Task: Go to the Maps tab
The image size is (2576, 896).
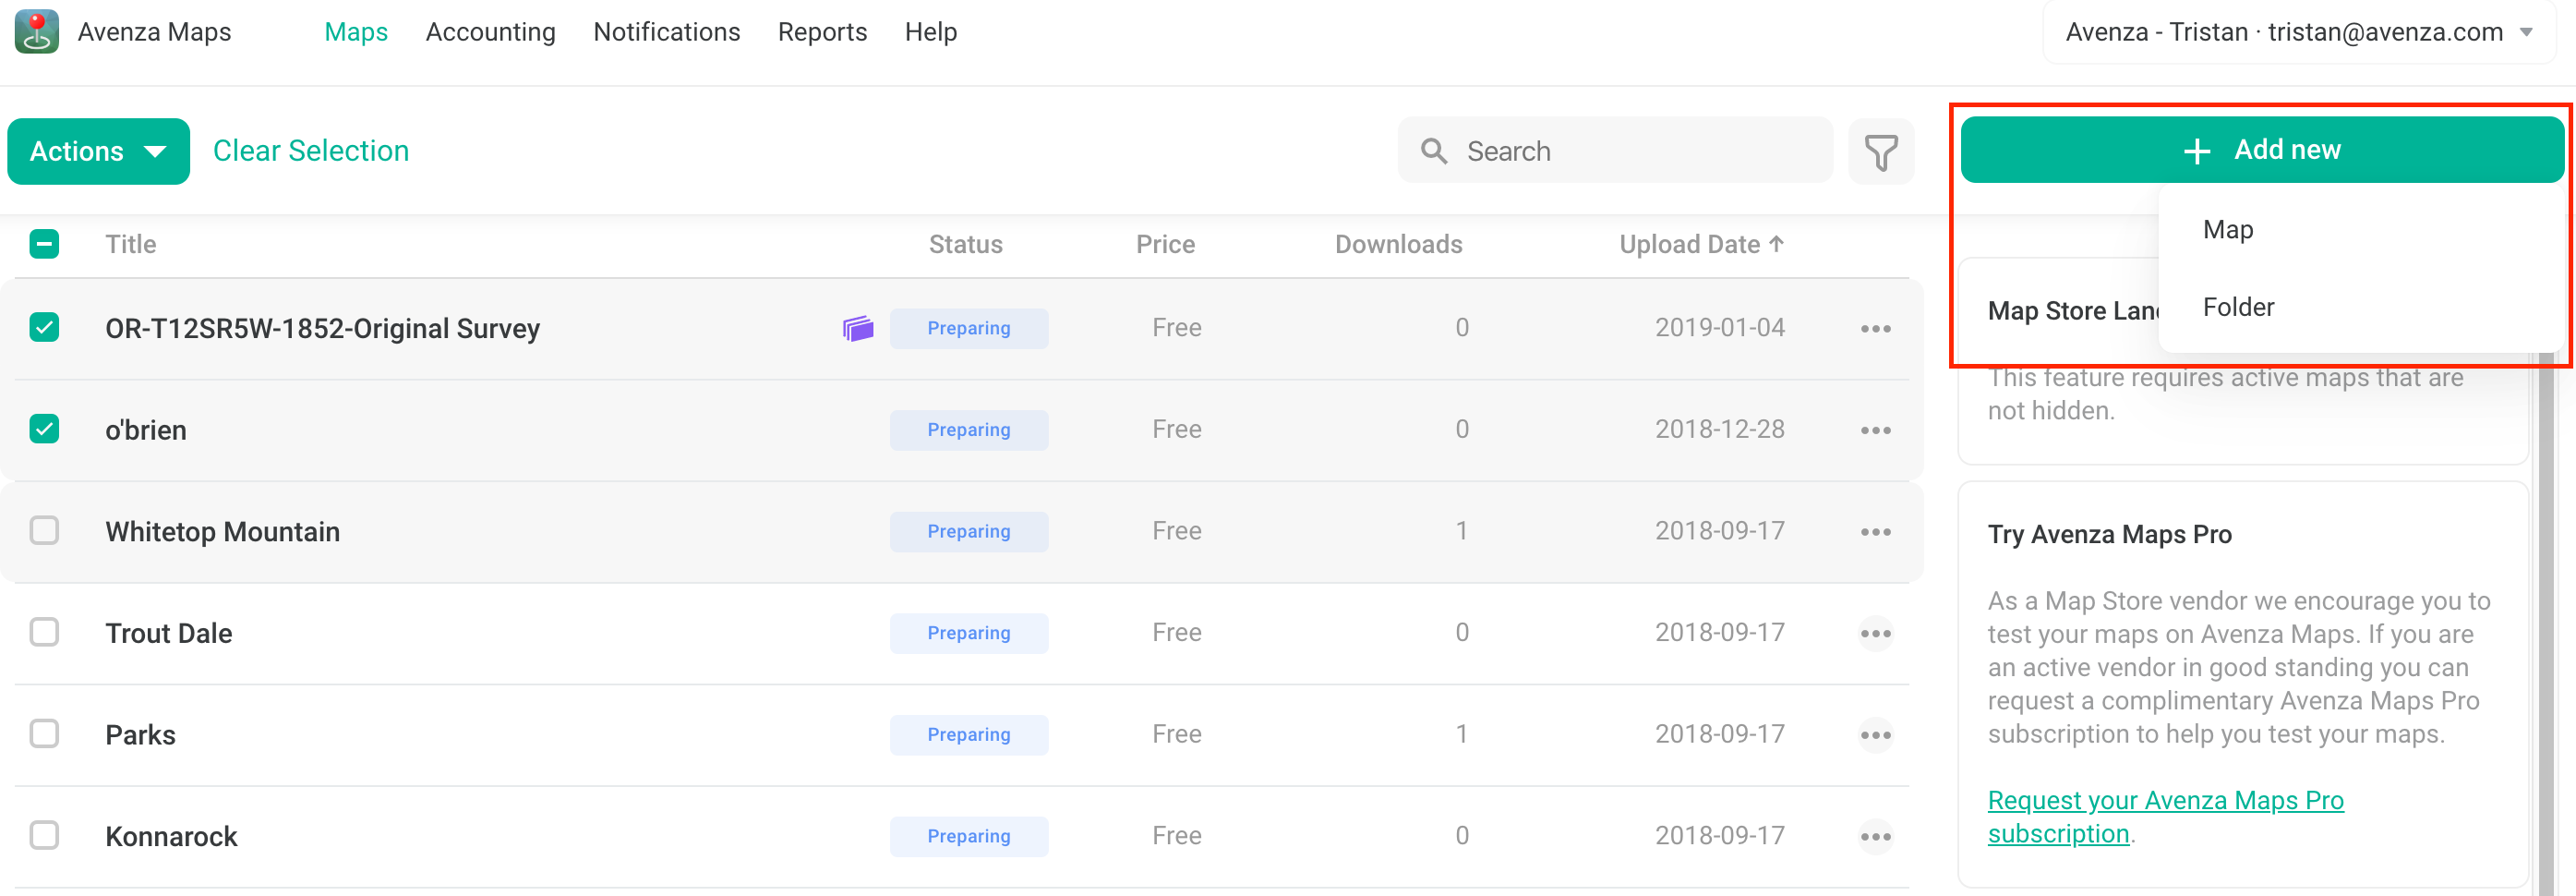Action: pyautogui.click(x=356, y=32)
